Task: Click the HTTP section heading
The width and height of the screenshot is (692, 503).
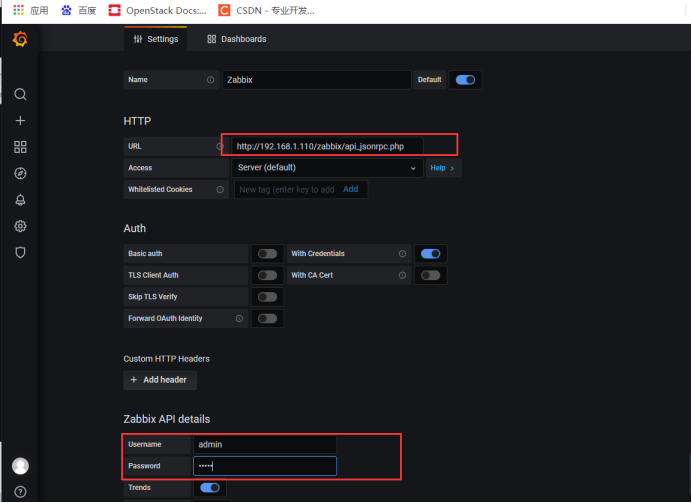Action: [x=137, y=121]
